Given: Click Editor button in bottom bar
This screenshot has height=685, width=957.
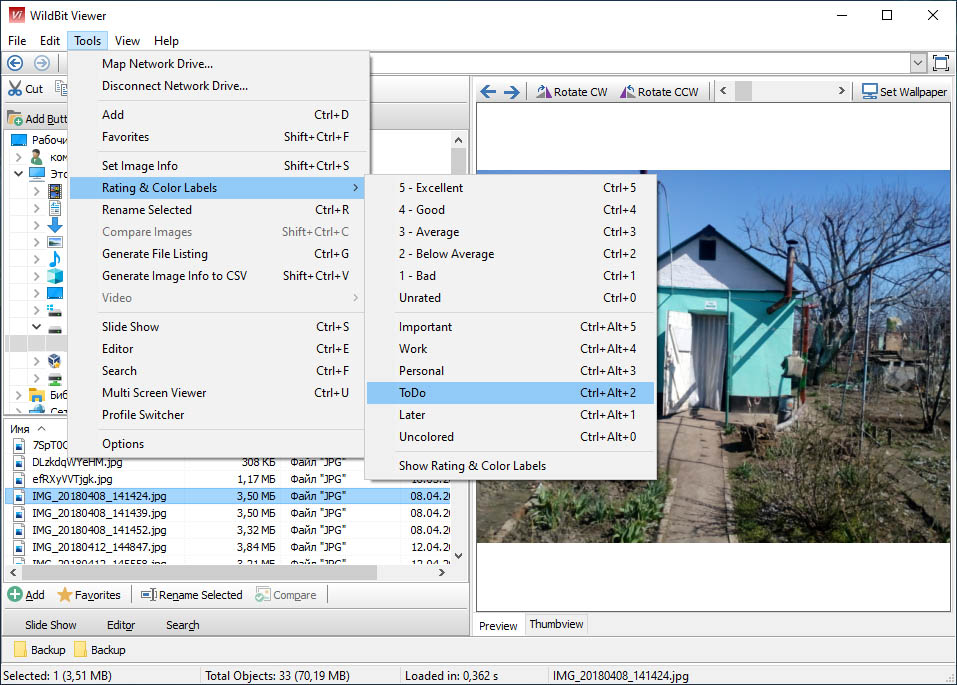Looking at the screenshot, I should tap(121, 625).
